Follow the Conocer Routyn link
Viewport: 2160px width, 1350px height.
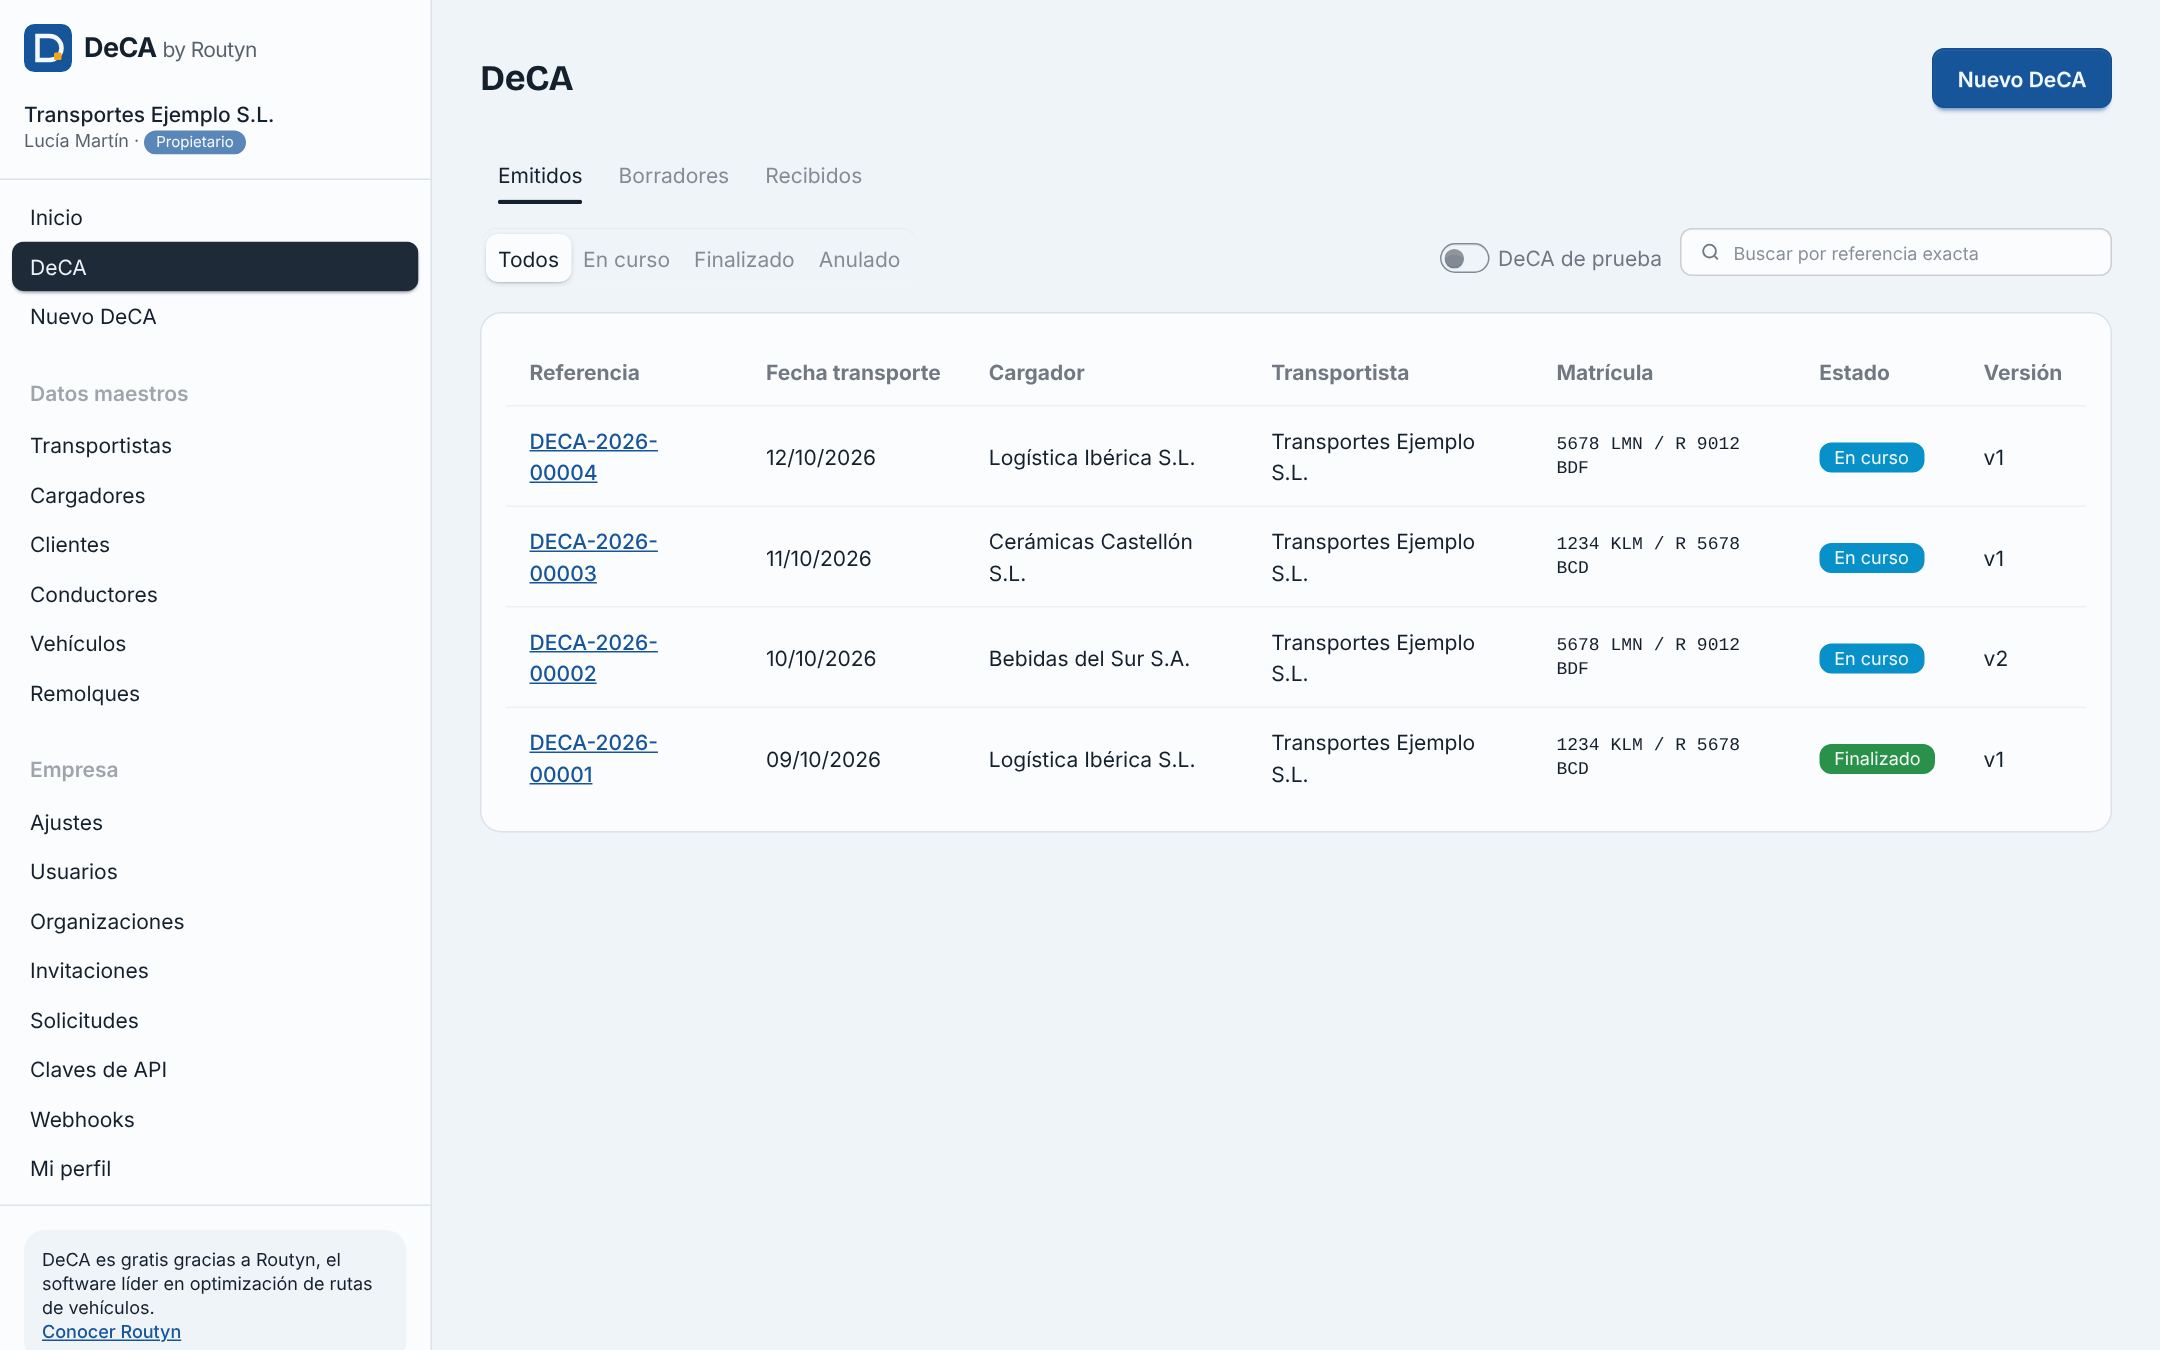tap(111, 1332)
